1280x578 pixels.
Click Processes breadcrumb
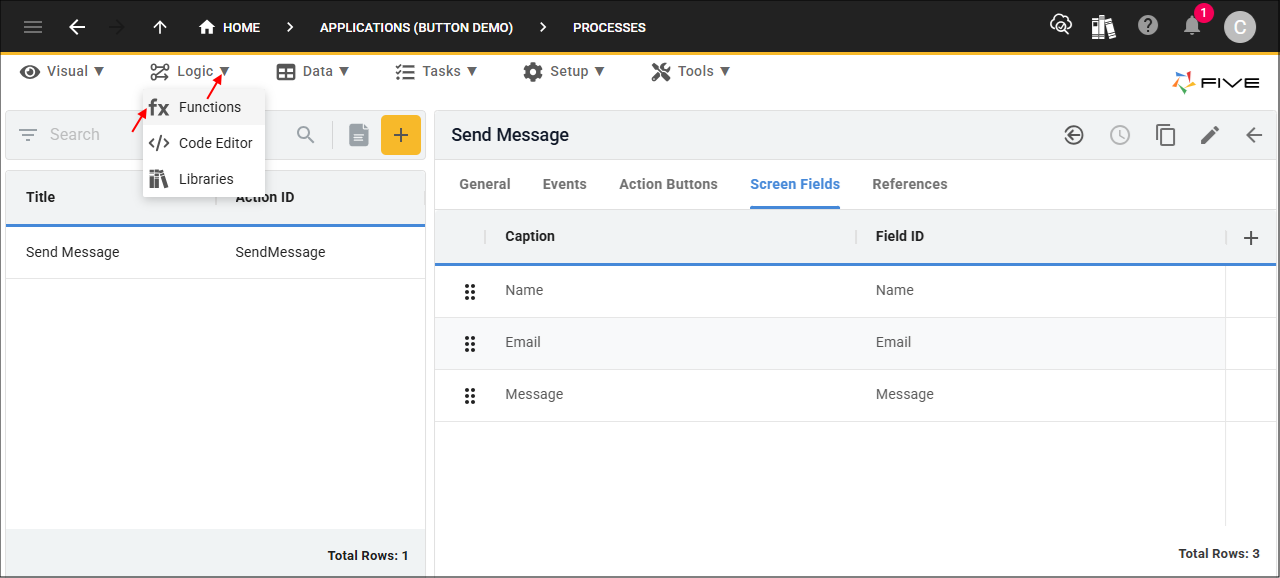click(x=610, y=28)
